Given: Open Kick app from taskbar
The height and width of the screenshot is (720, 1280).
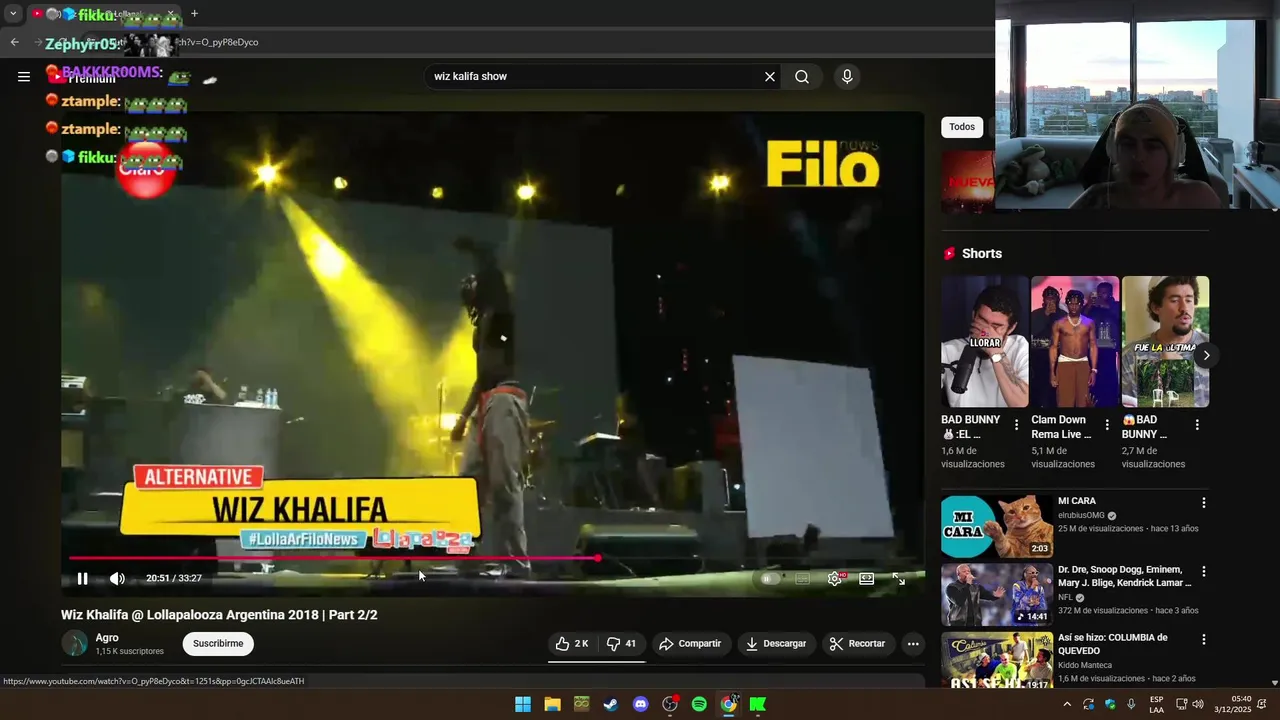Looking at the screenshot, I should pos(758,704).
